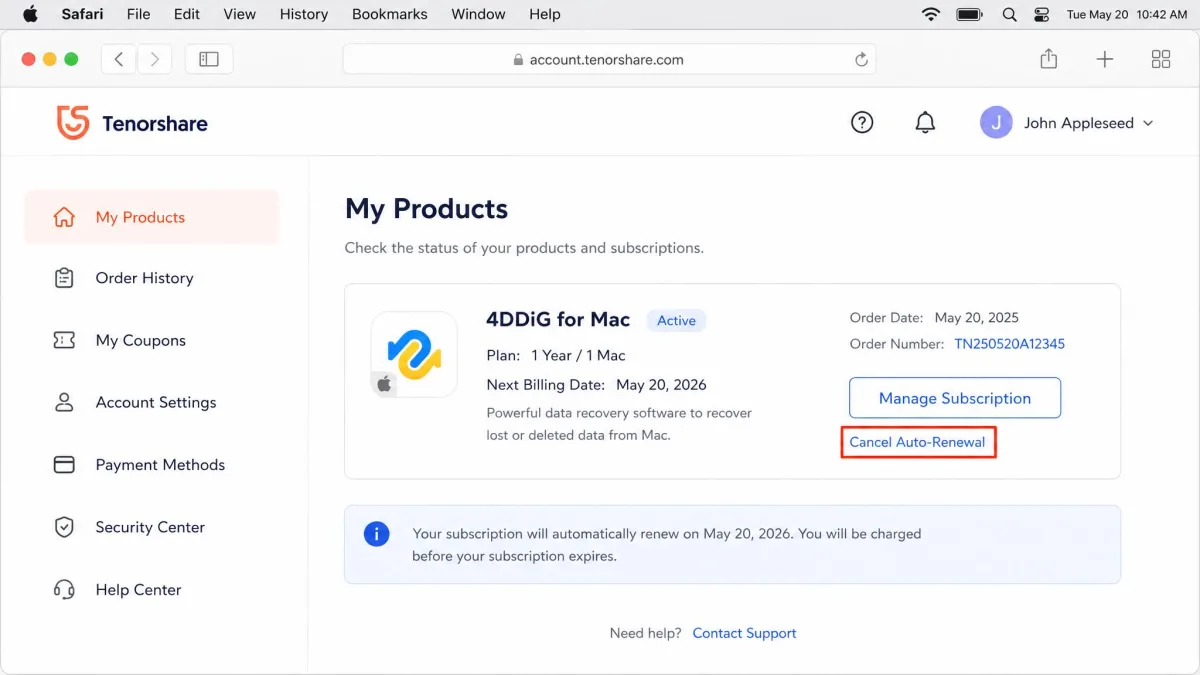
Task: Click the Manage Subscription button
Action: click(x=955, y=398)
